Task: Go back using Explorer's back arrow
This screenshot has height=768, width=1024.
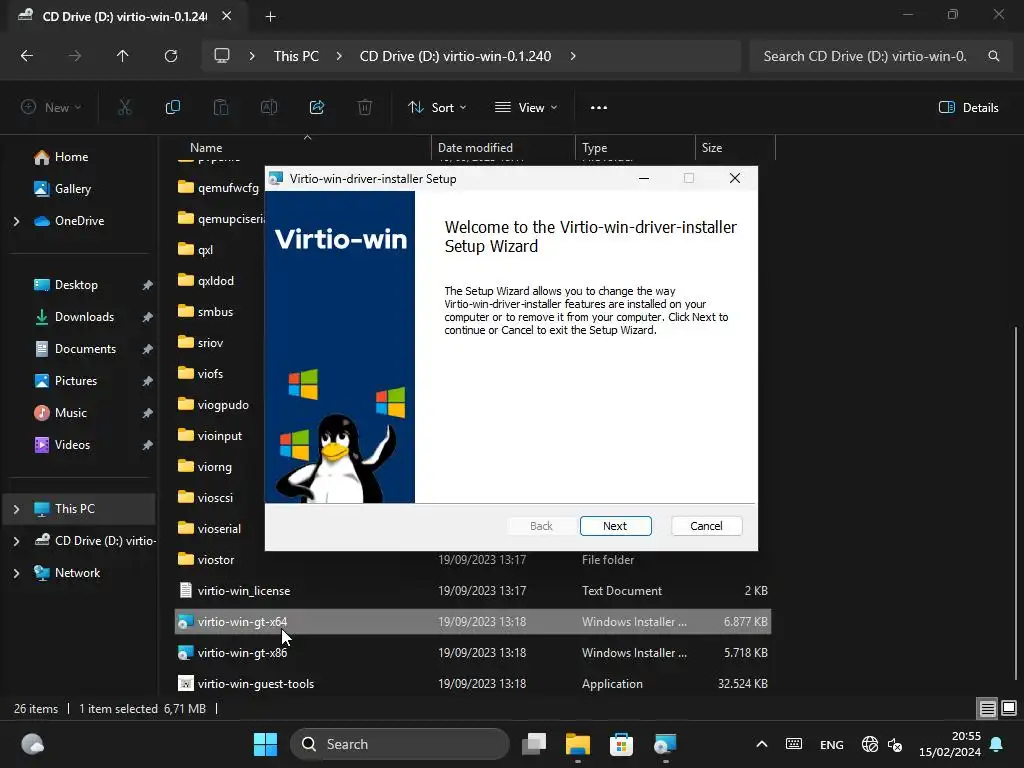Action: 27,56
